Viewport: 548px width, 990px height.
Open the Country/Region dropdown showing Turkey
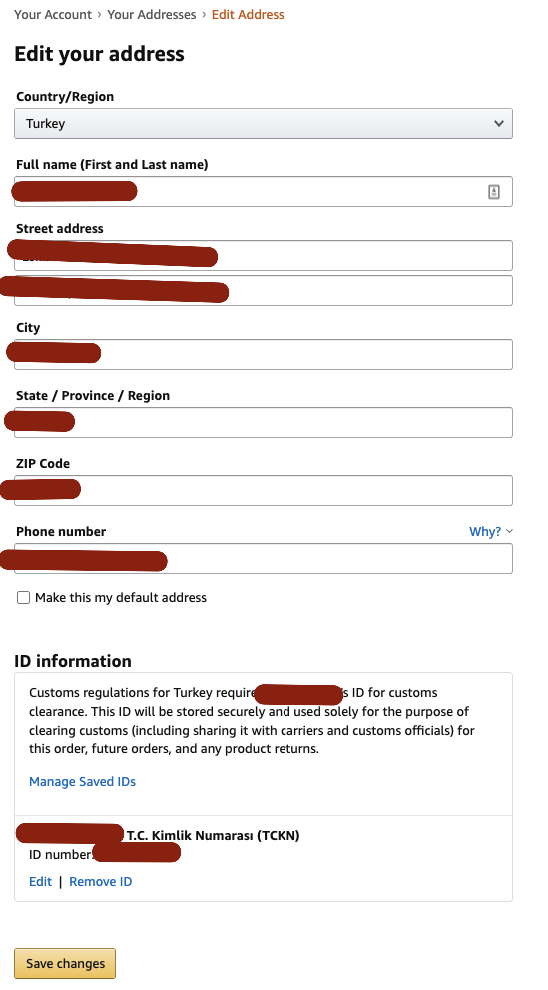[263, 124]
